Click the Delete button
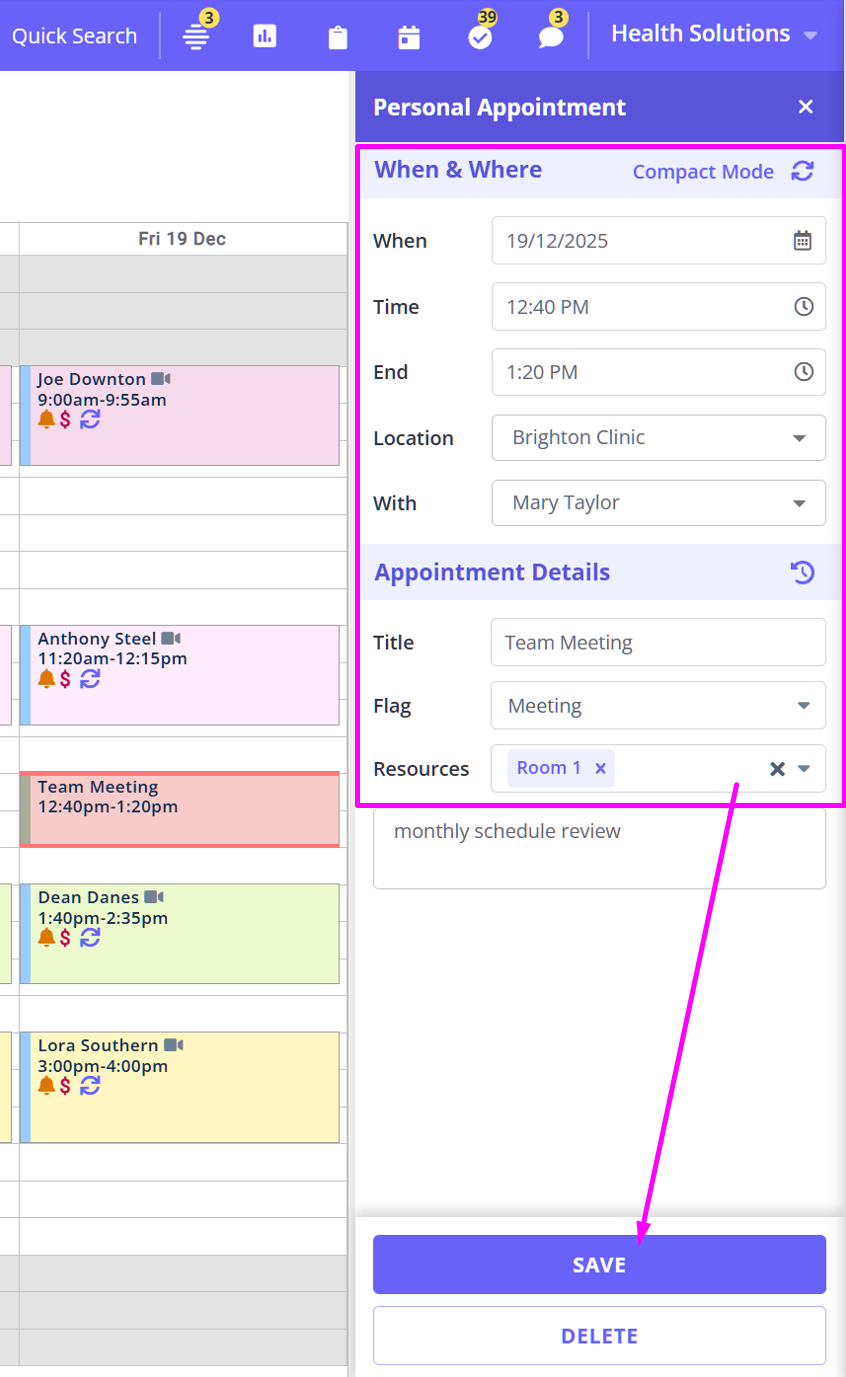This screenshot has height=1377, width=846. [599, 1336]
